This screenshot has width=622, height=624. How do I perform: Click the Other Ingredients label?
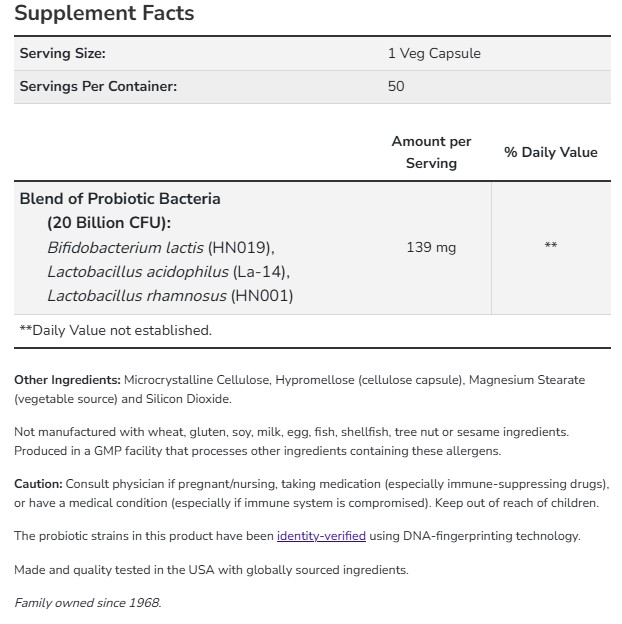pos(67,380)
